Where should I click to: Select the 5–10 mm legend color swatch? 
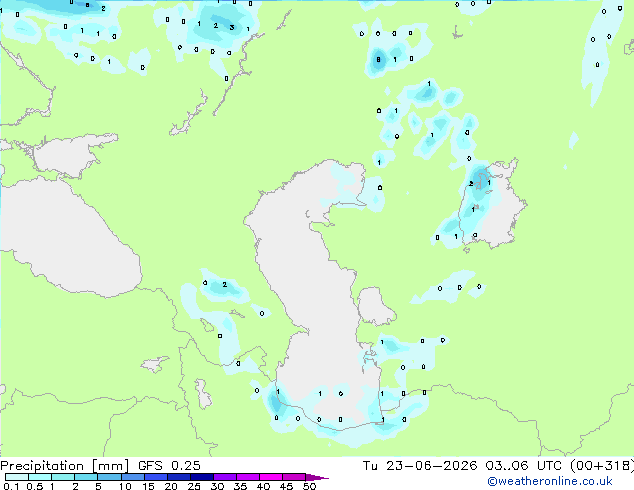[x=109, y=477]
